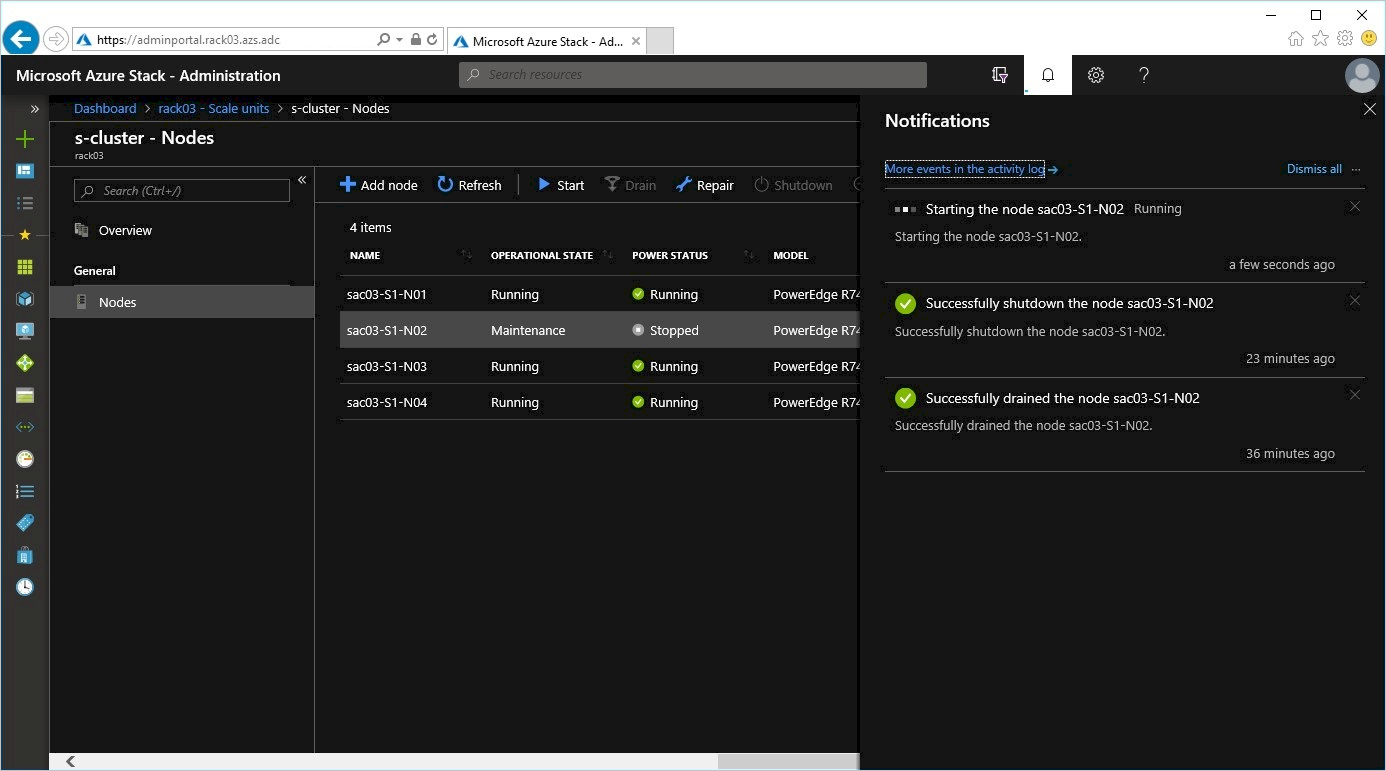
Task: Open the green grid tiles icon in sidebar
Action: pos(25,267)
